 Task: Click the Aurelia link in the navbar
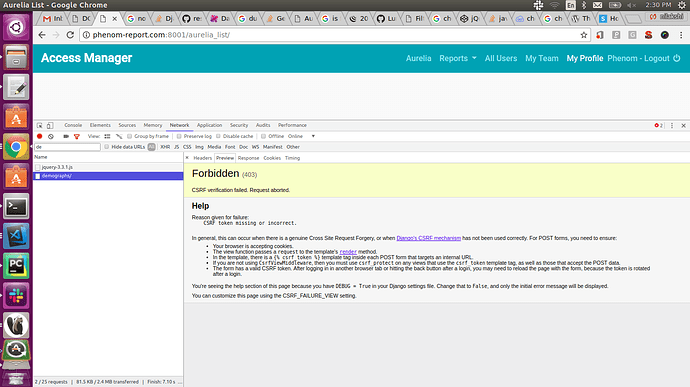click(418, 58)
